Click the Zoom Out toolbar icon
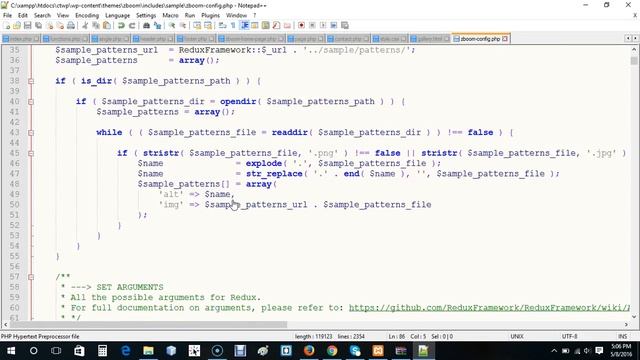 pos(182,26)
